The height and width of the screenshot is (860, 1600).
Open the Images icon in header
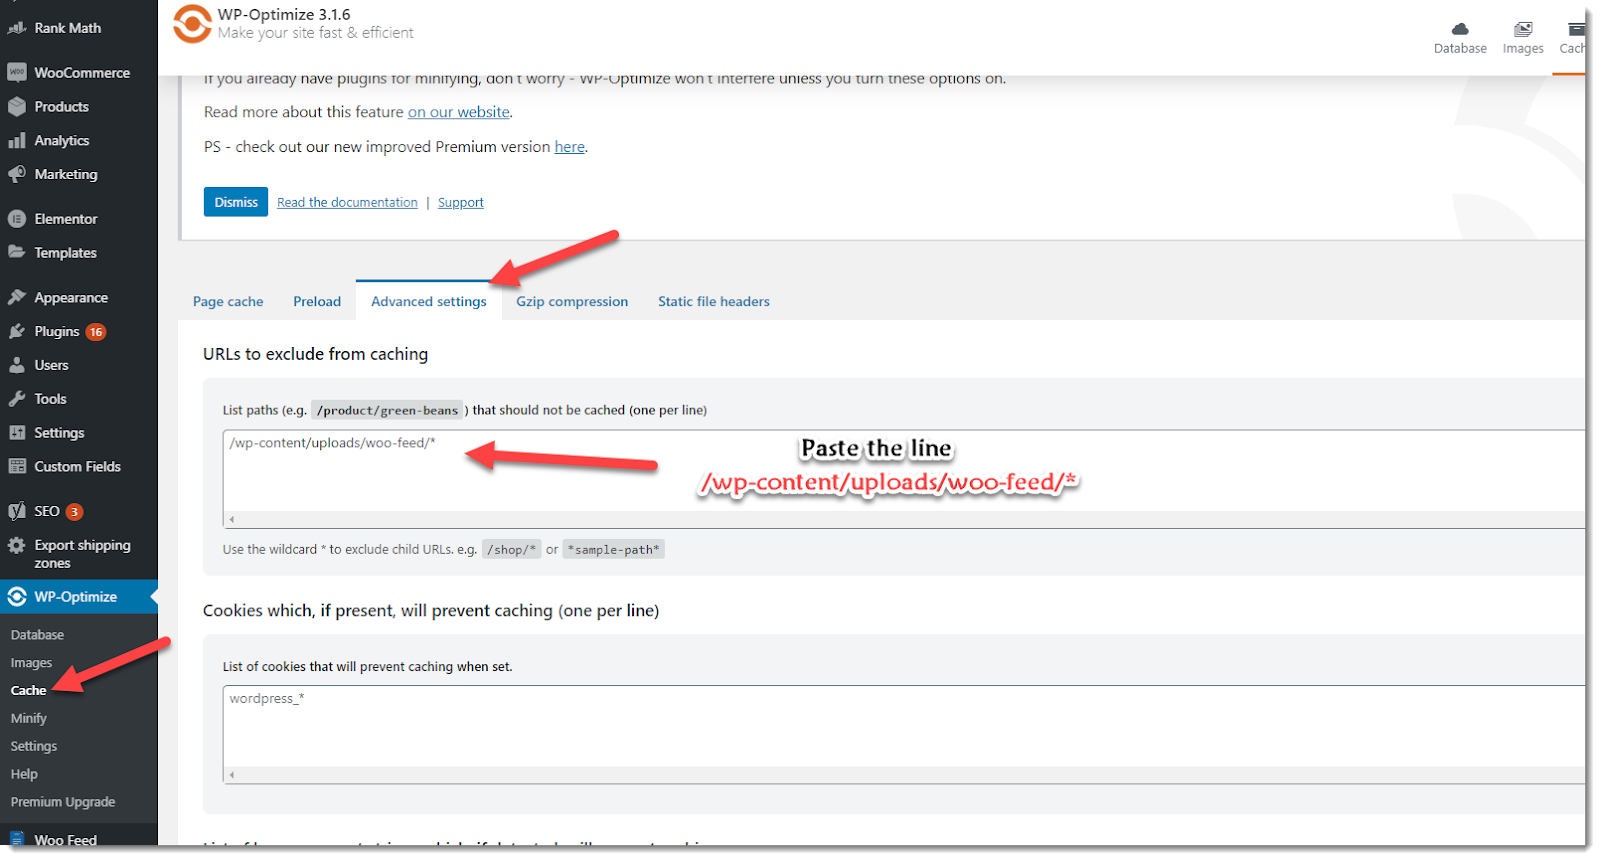click(1523, 29)
